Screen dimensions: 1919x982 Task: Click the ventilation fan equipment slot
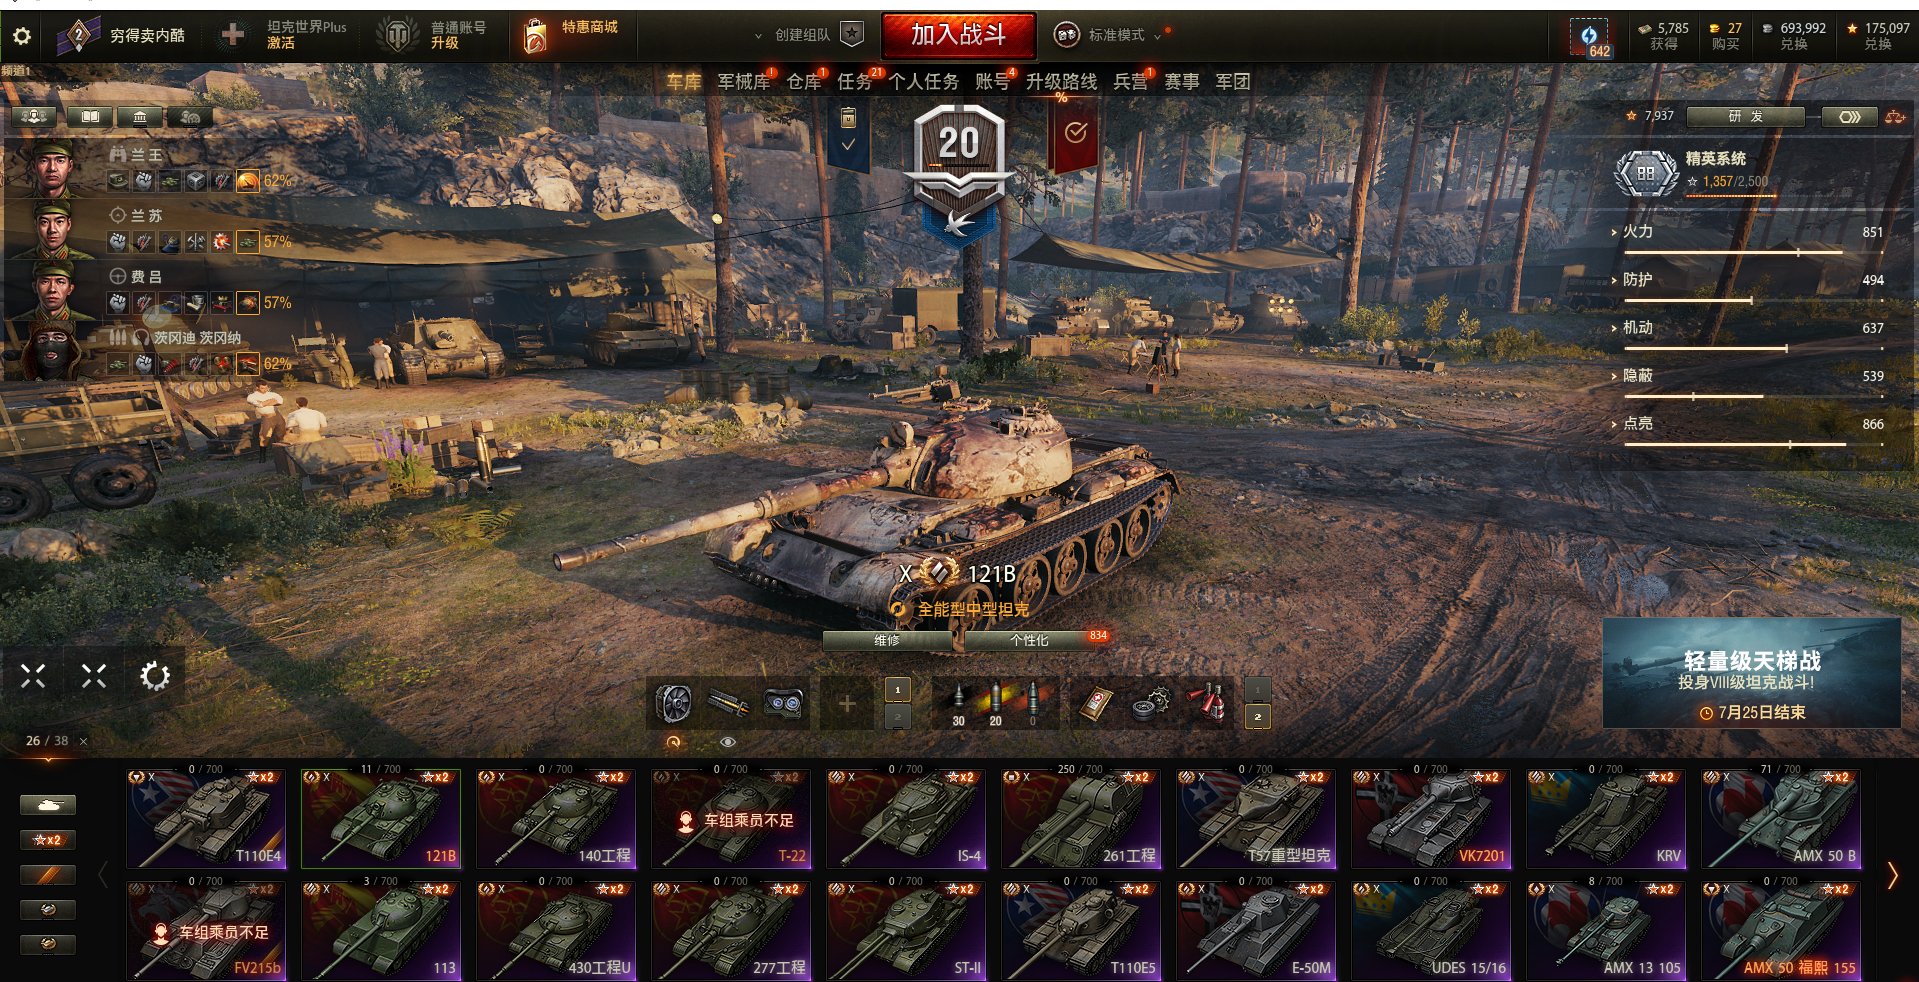coord(674,704)
